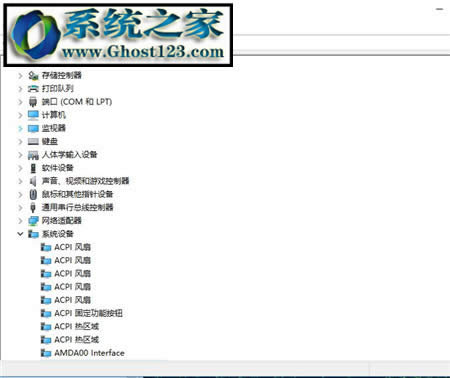Expand the 计算机 node
This screenshot has width=450, height=378.
(x=20, y=115)
